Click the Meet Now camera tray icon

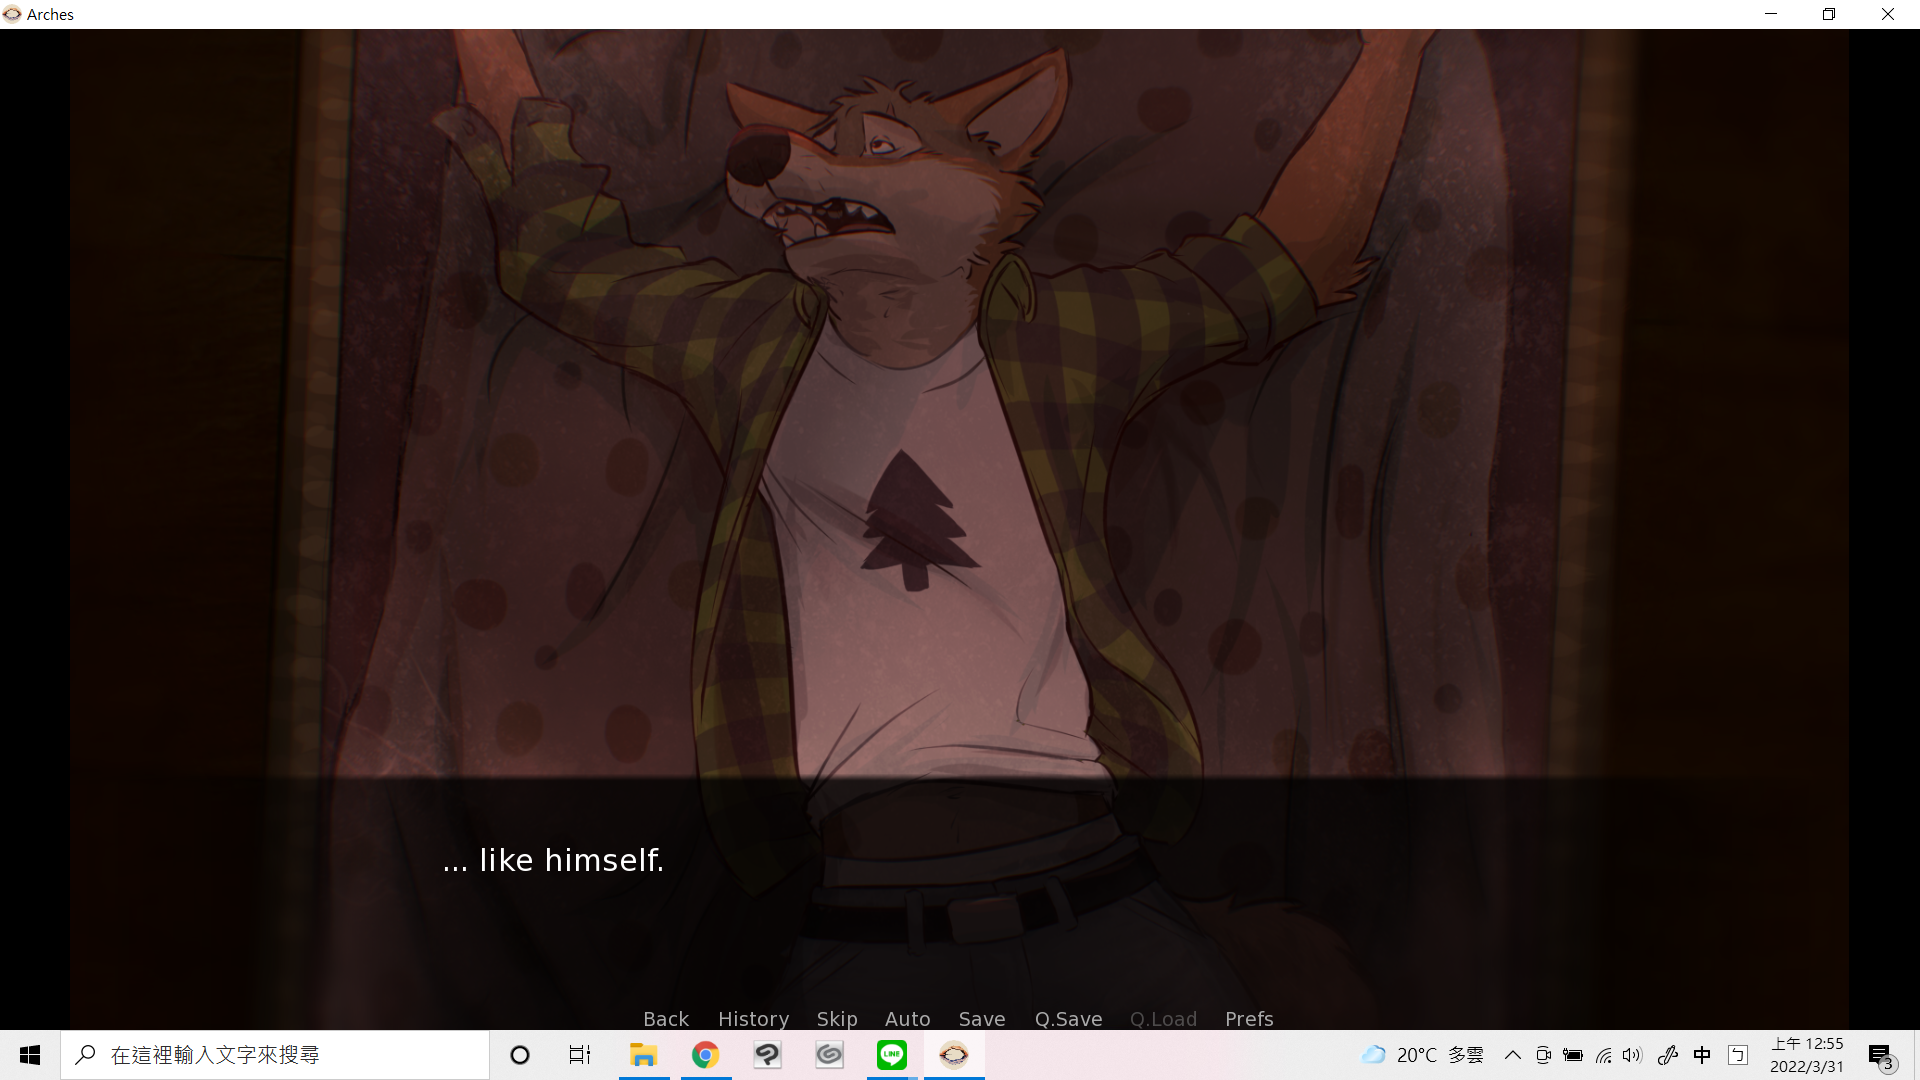(x=1543, y=1055)
